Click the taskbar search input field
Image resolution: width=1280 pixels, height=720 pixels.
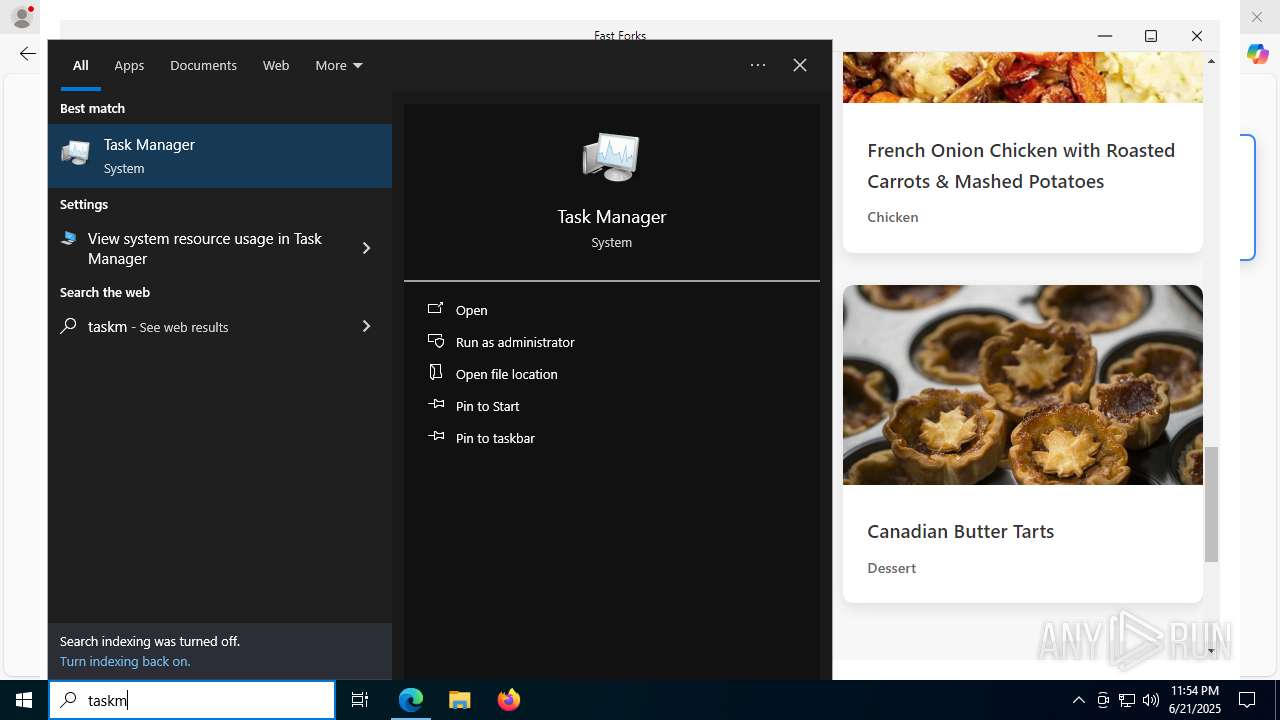click(x=192, y=700)
